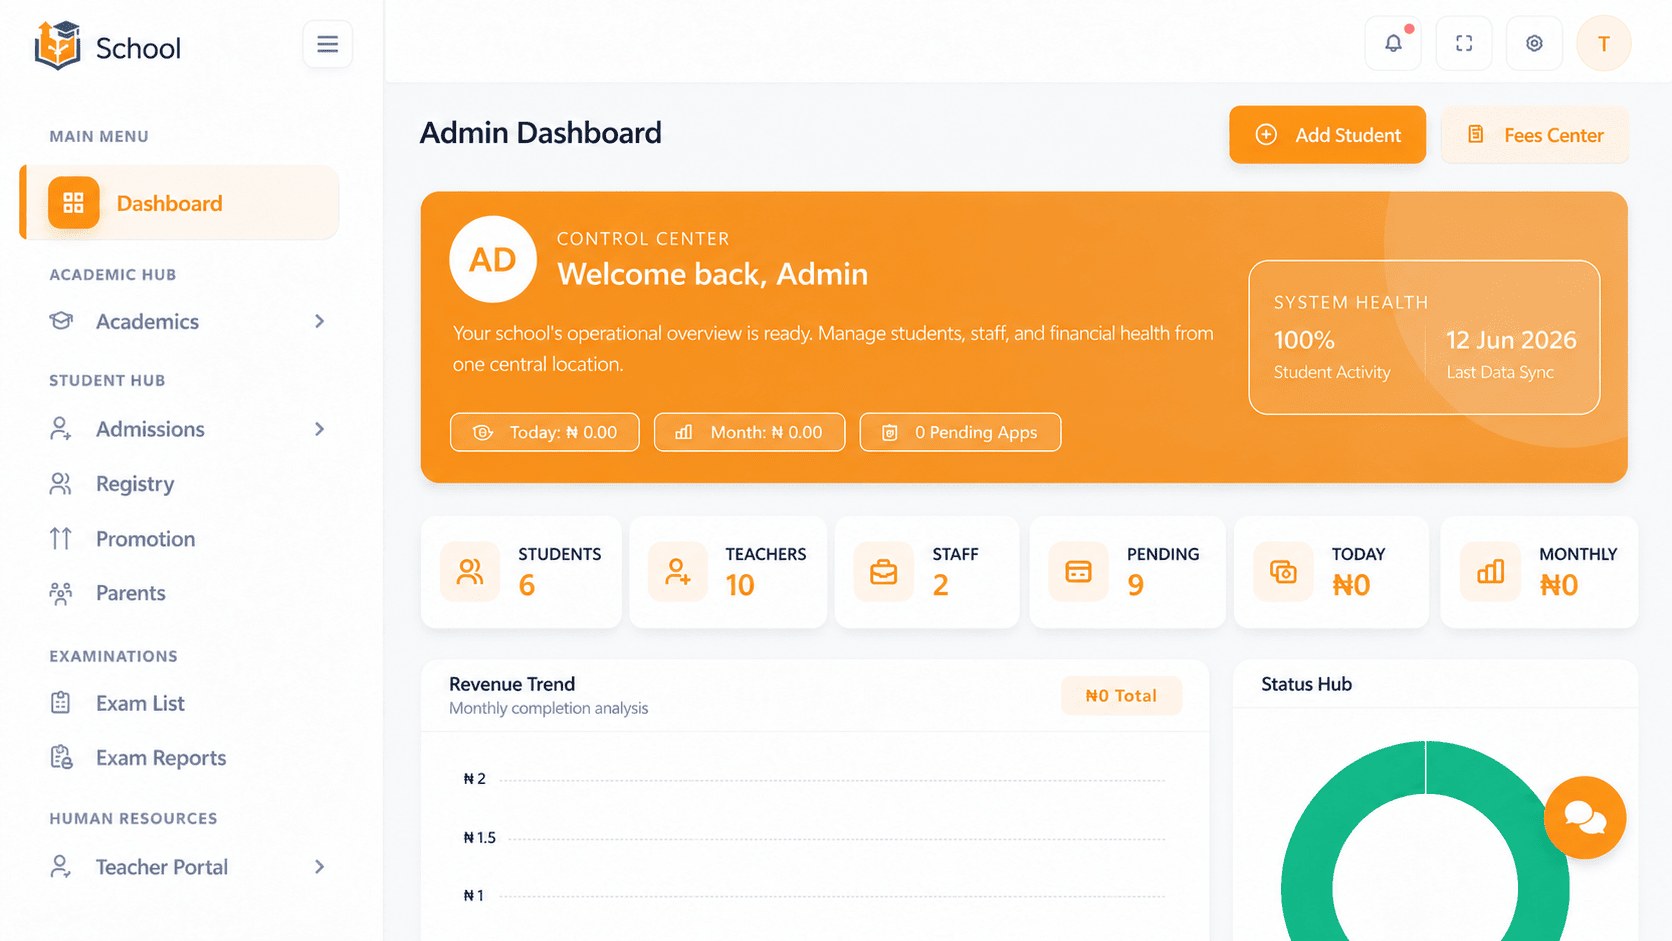Enter fullscreen mode via expand icon
1672x941 pixels.
coord(1464,43)
